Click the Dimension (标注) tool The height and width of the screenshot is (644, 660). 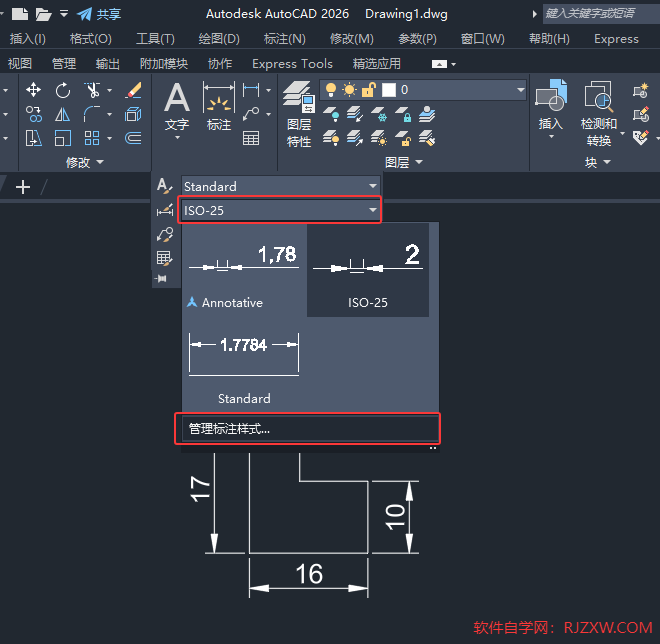click(219, 105)
